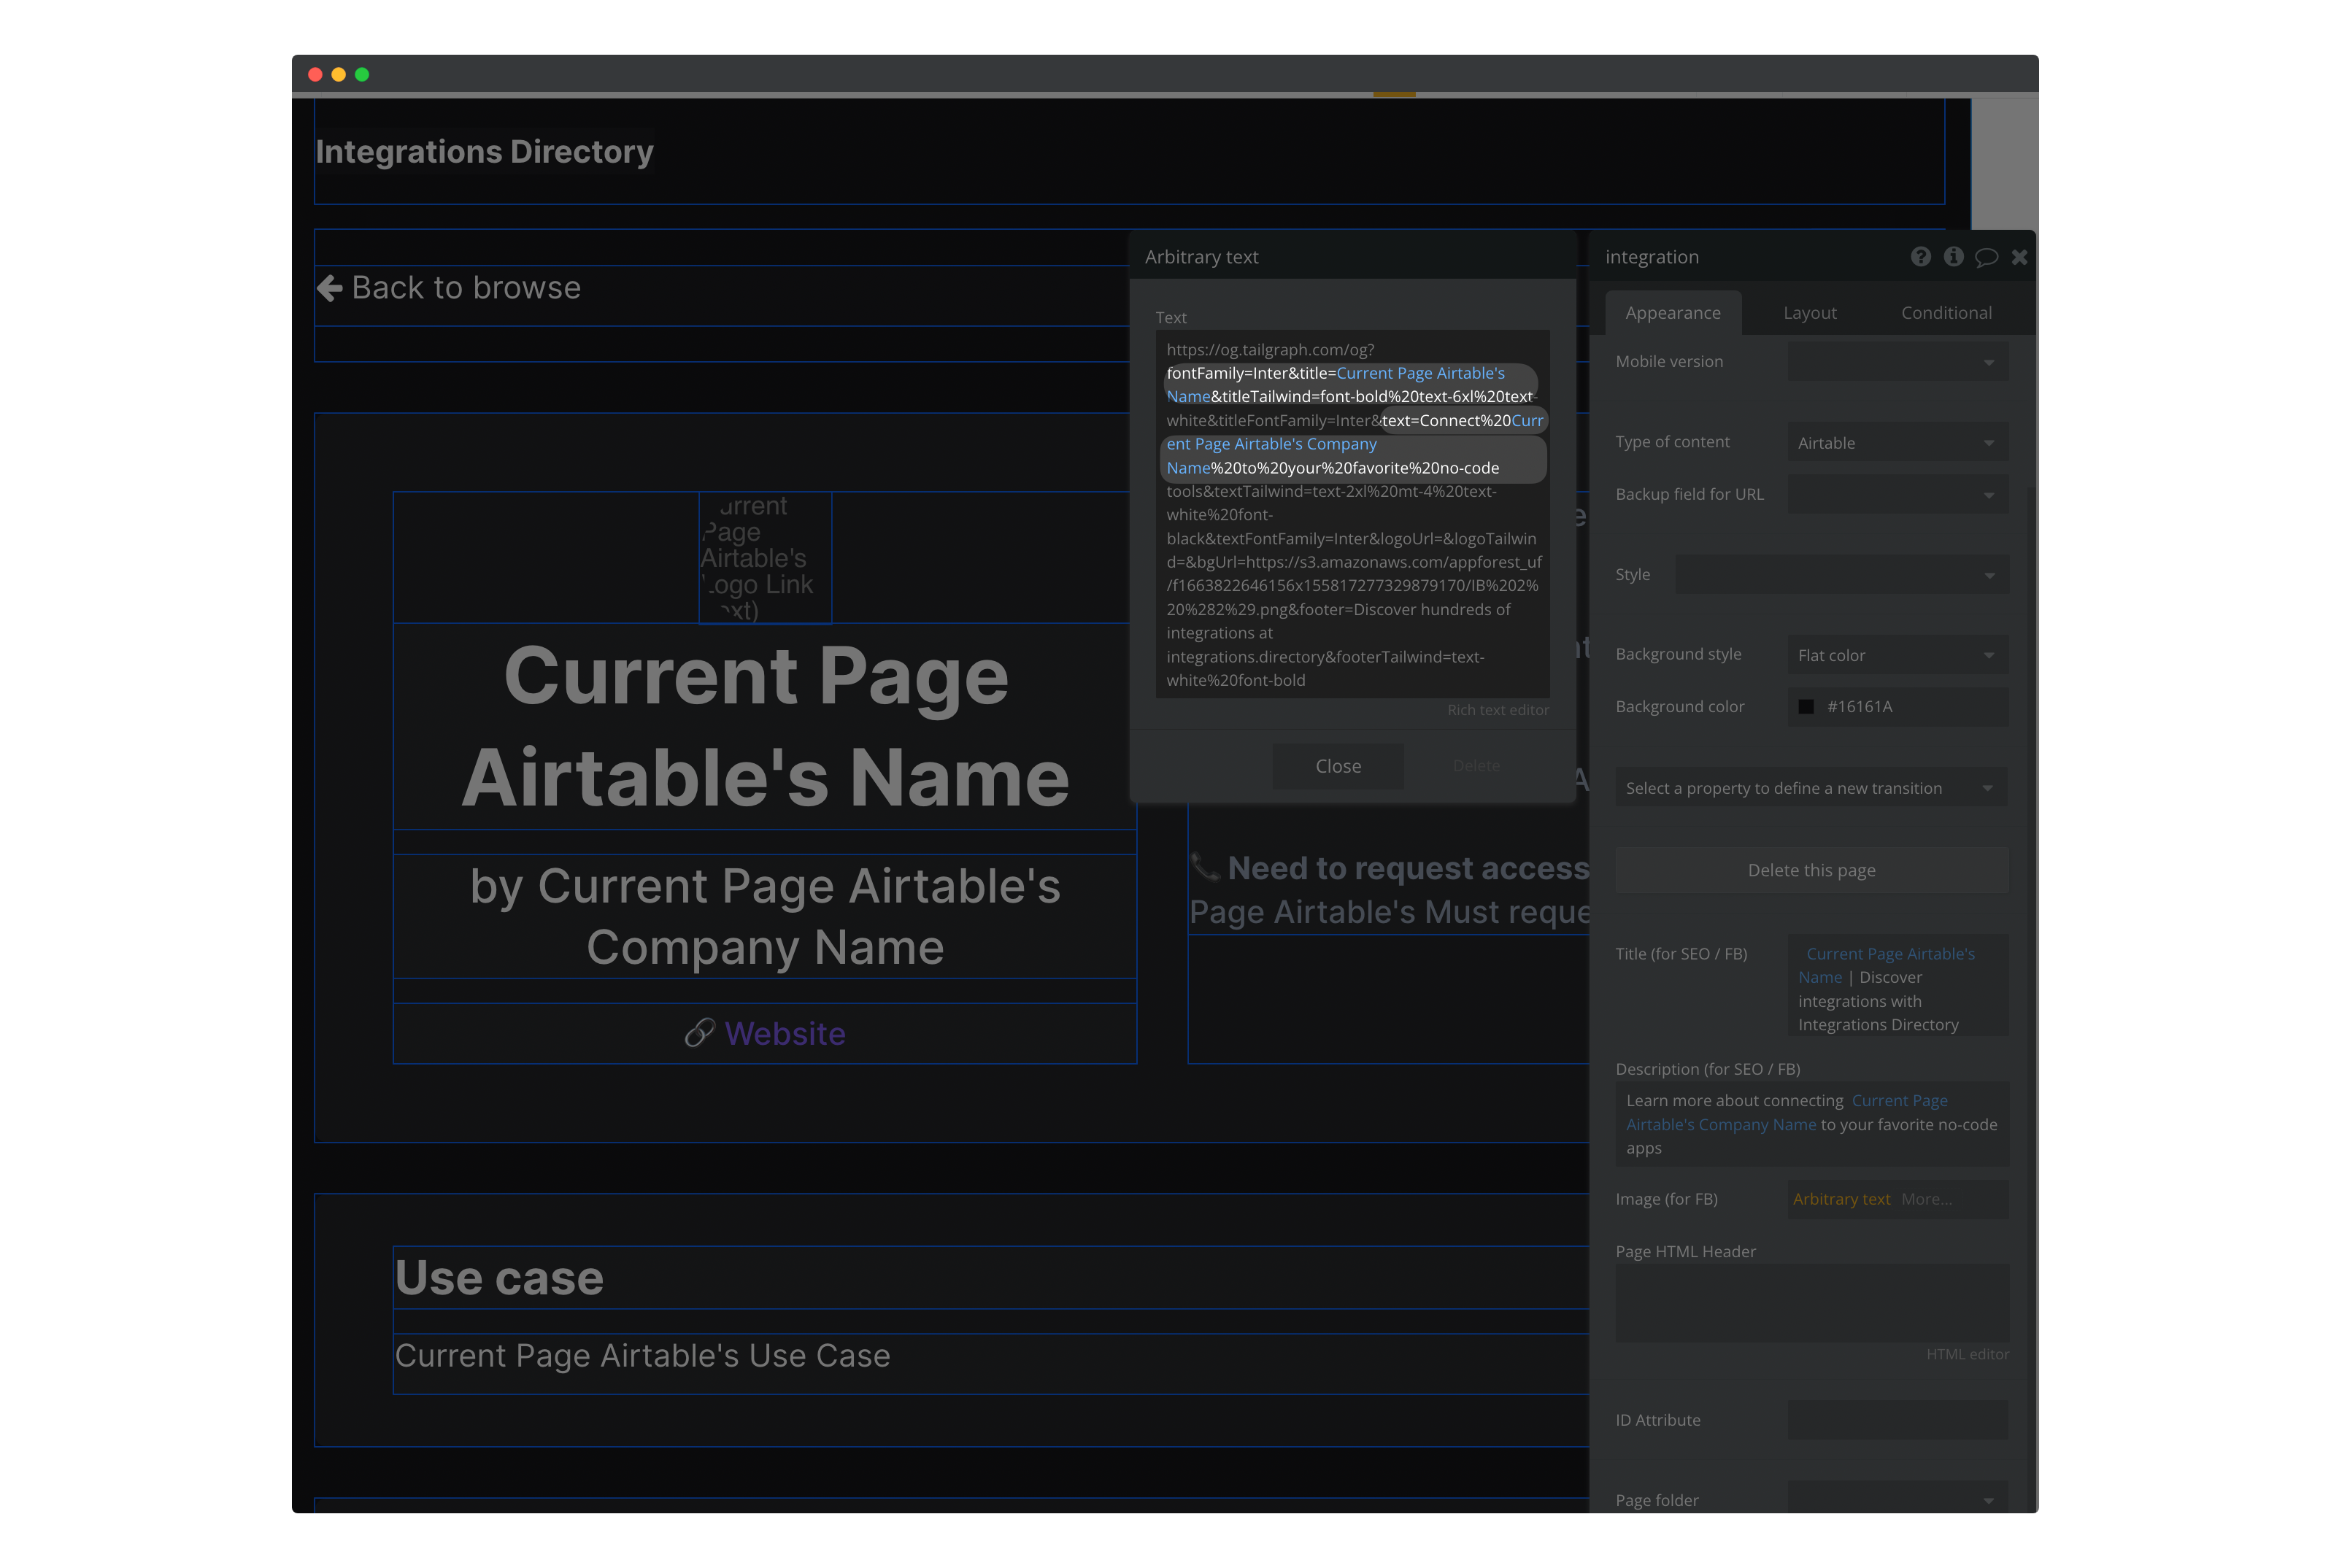This screenshot has width=2331, height=1568.
Task: Close the integration property panel
Action: point(2019,257)
